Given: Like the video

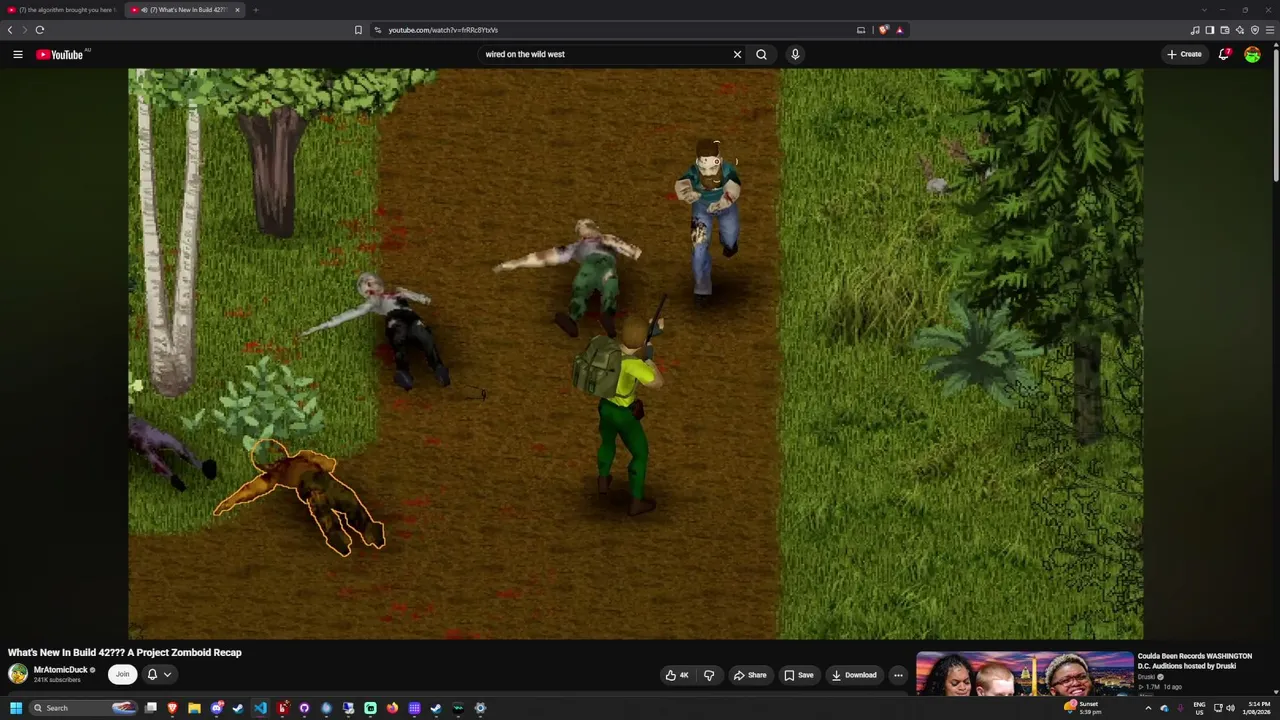Looking at the screenshot, I should 678,675.
